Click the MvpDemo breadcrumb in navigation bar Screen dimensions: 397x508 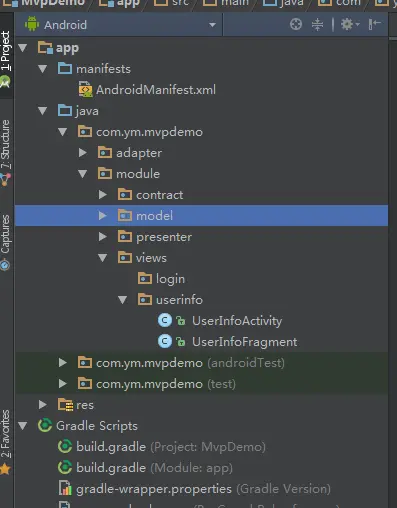coord(44,3)
